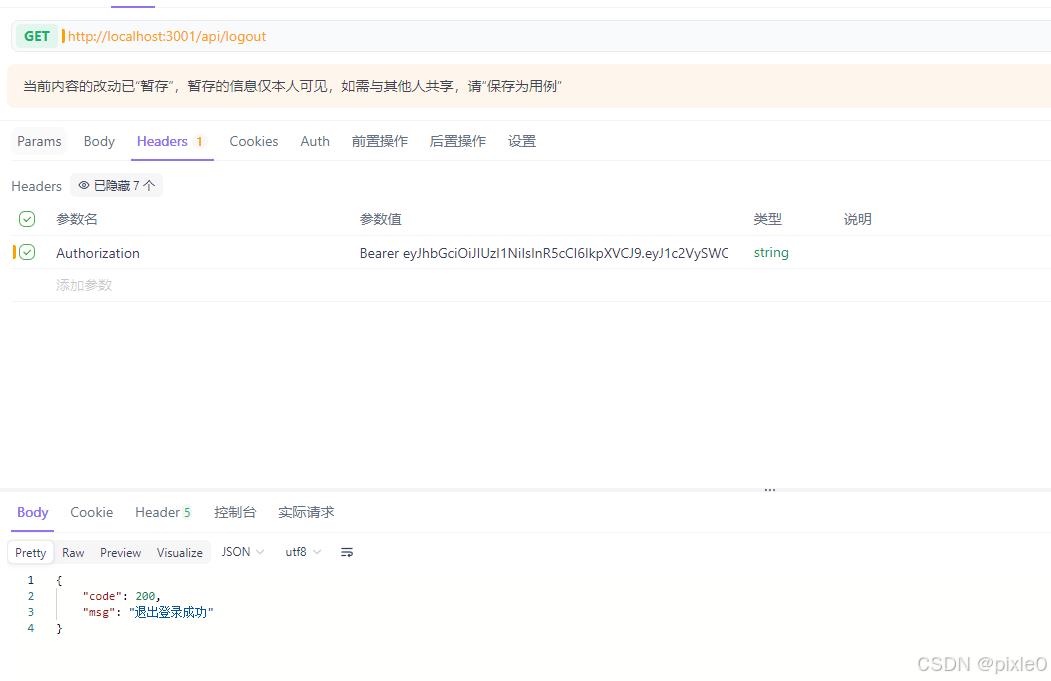The image size is (1051, 681).
Task: Select the Bearer token value field
Action: pyautogui.click(x=545, y=252)
